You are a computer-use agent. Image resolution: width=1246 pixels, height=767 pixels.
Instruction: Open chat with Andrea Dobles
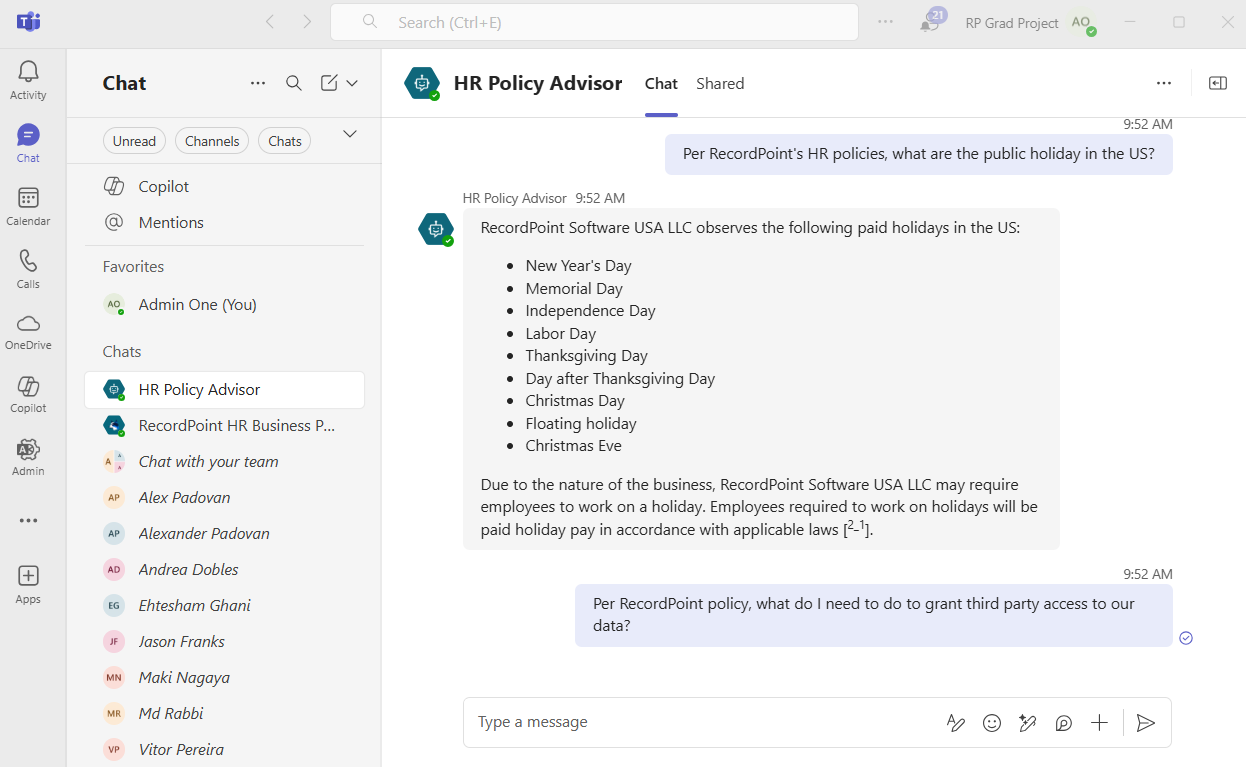coord(225,570)
